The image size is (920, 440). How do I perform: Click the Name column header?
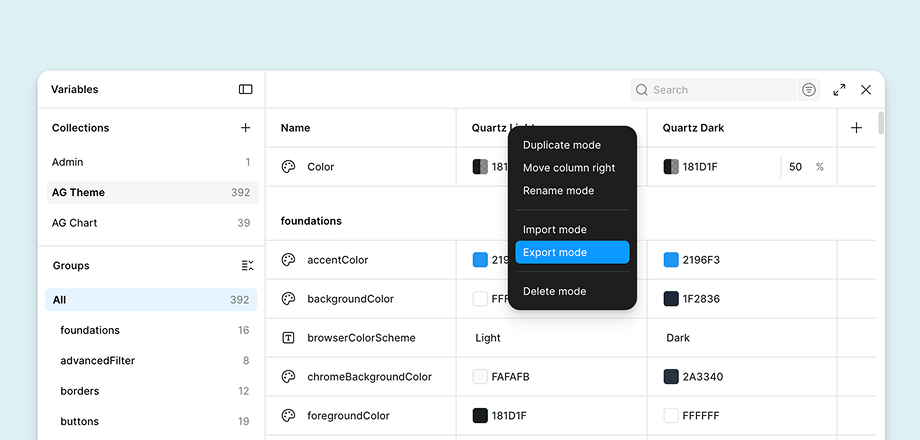(295, 128)
